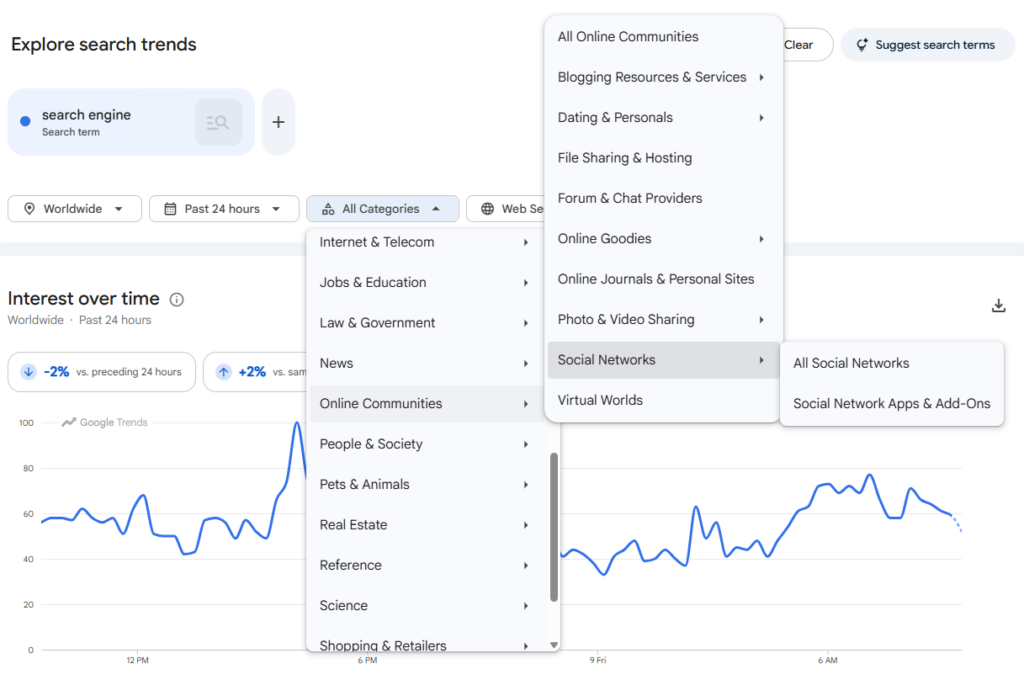Choose Online Journals & Personal Sites

664,280
